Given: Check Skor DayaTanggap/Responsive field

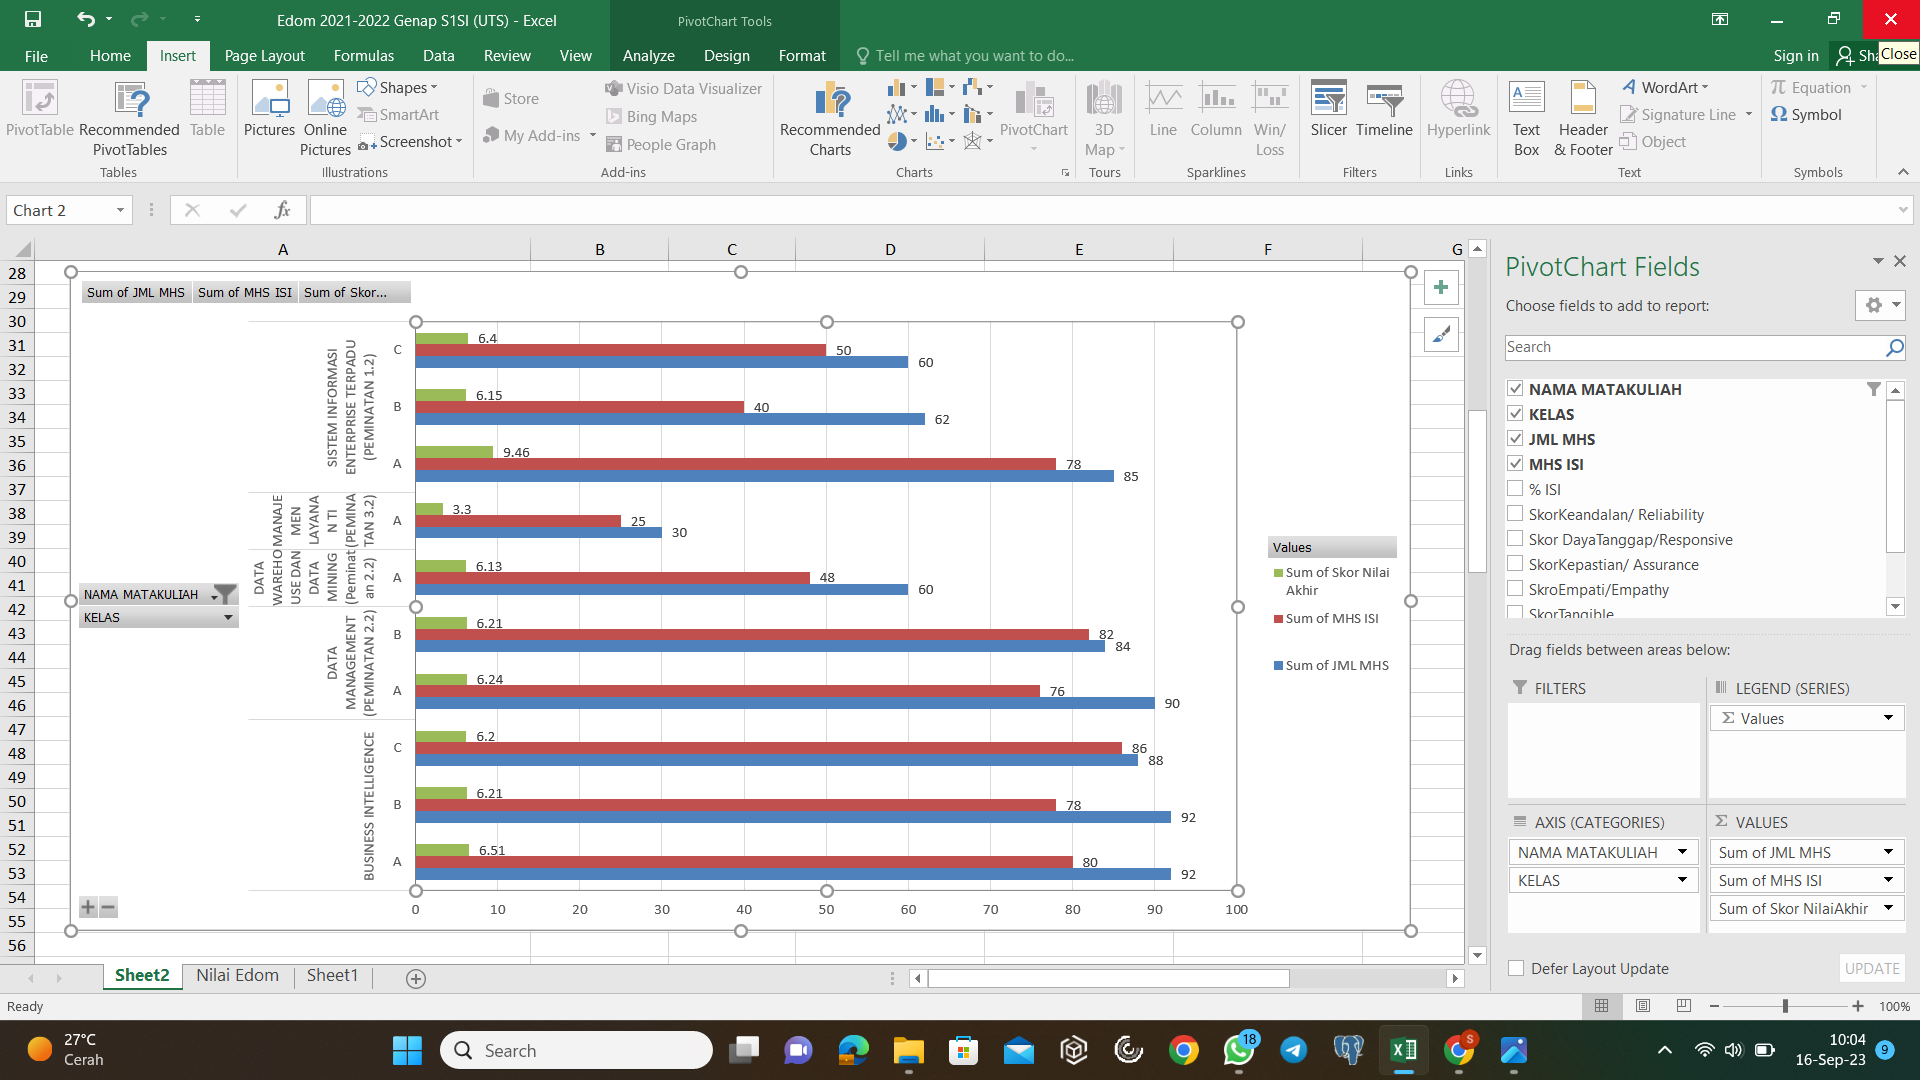Looking at the screenshot, I should pyautogui.click(x=1515, y=539).
